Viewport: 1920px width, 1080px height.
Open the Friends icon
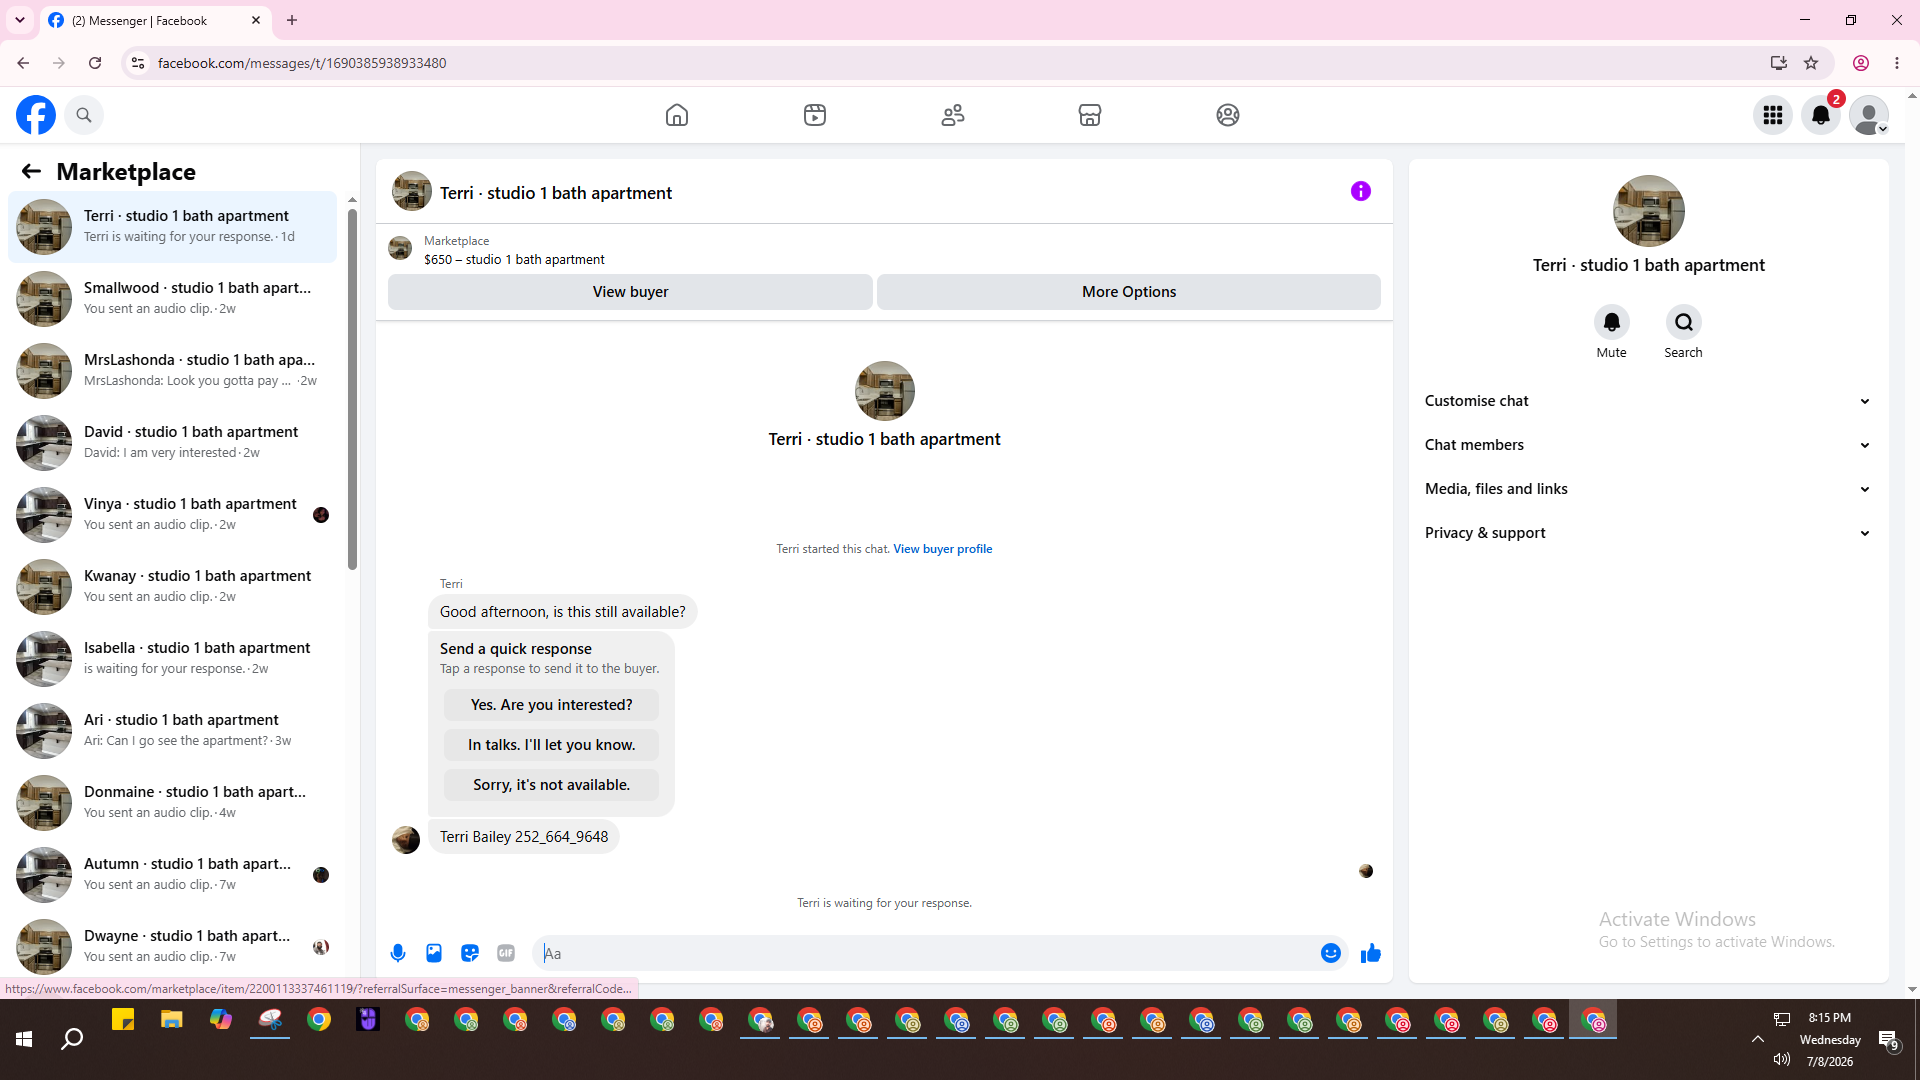click(x=953, y=115)
